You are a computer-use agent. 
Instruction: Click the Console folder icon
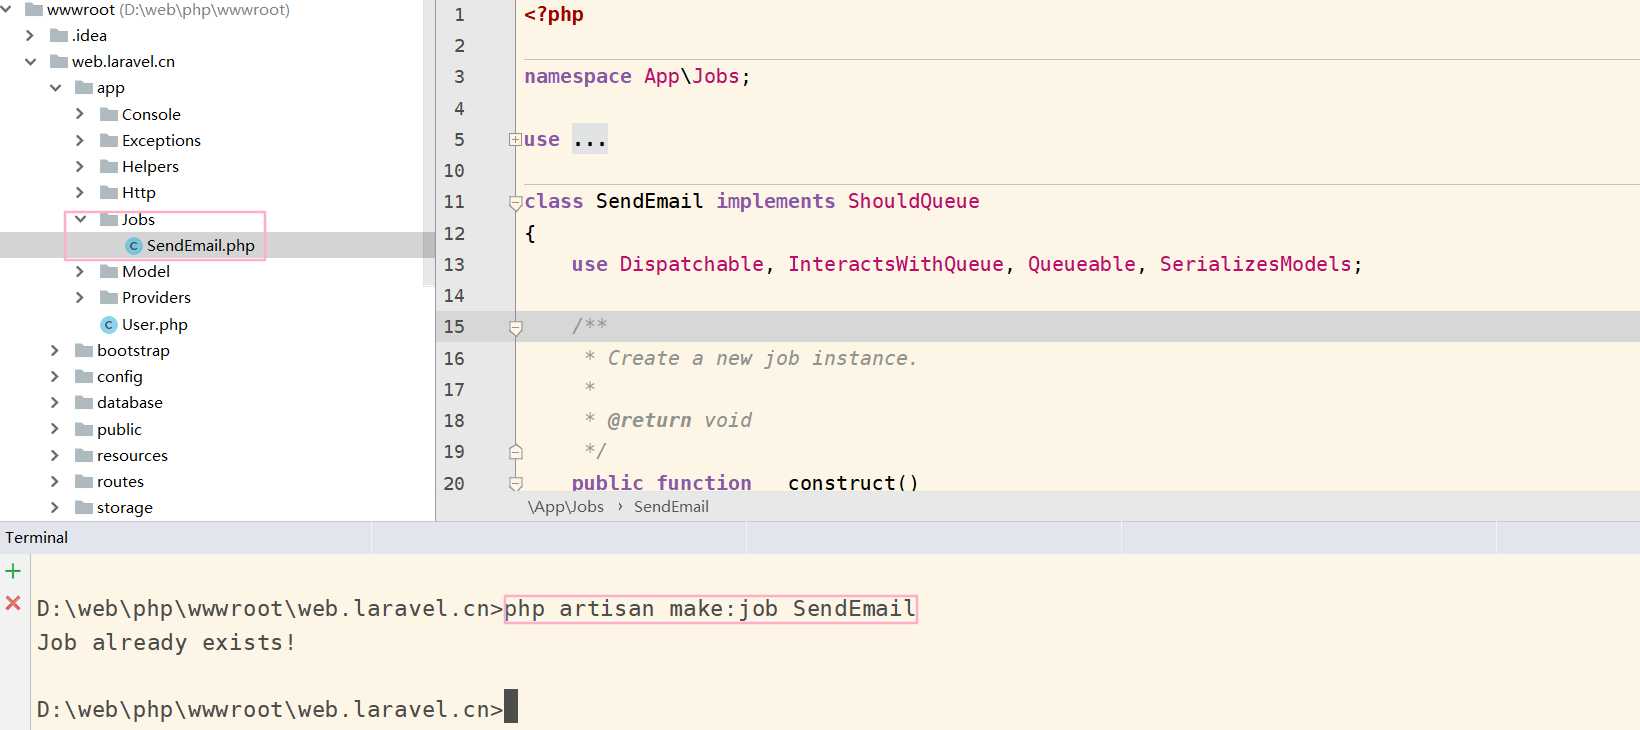coord(109,114)
